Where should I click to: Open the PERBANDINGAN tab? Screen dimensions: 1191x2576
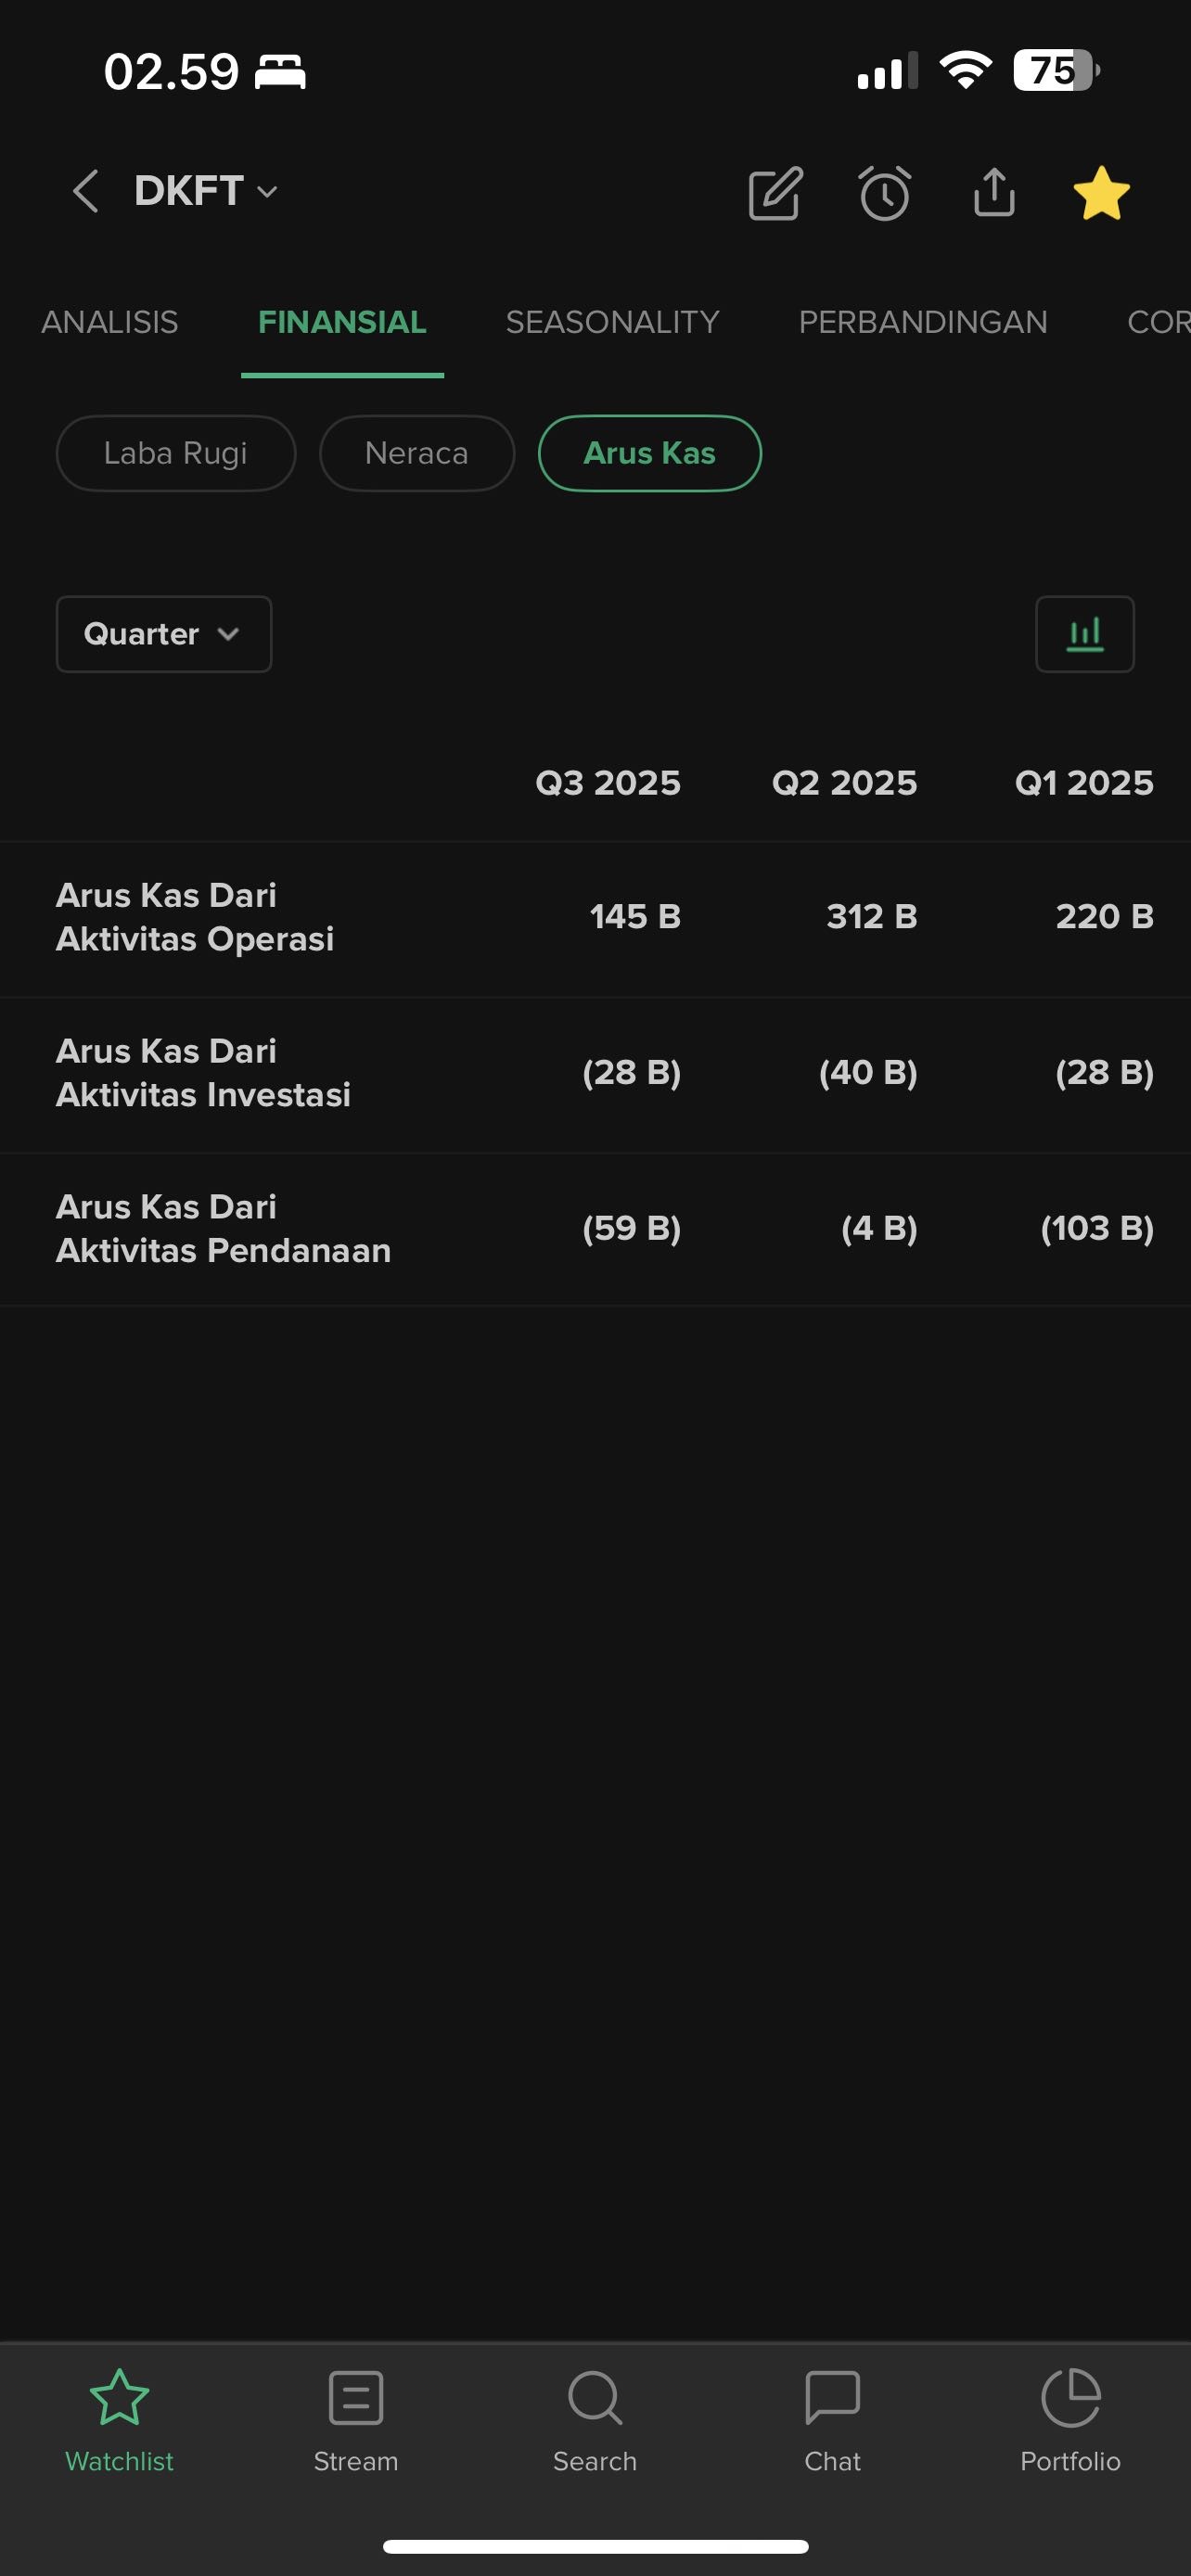(x=922, y=322)
